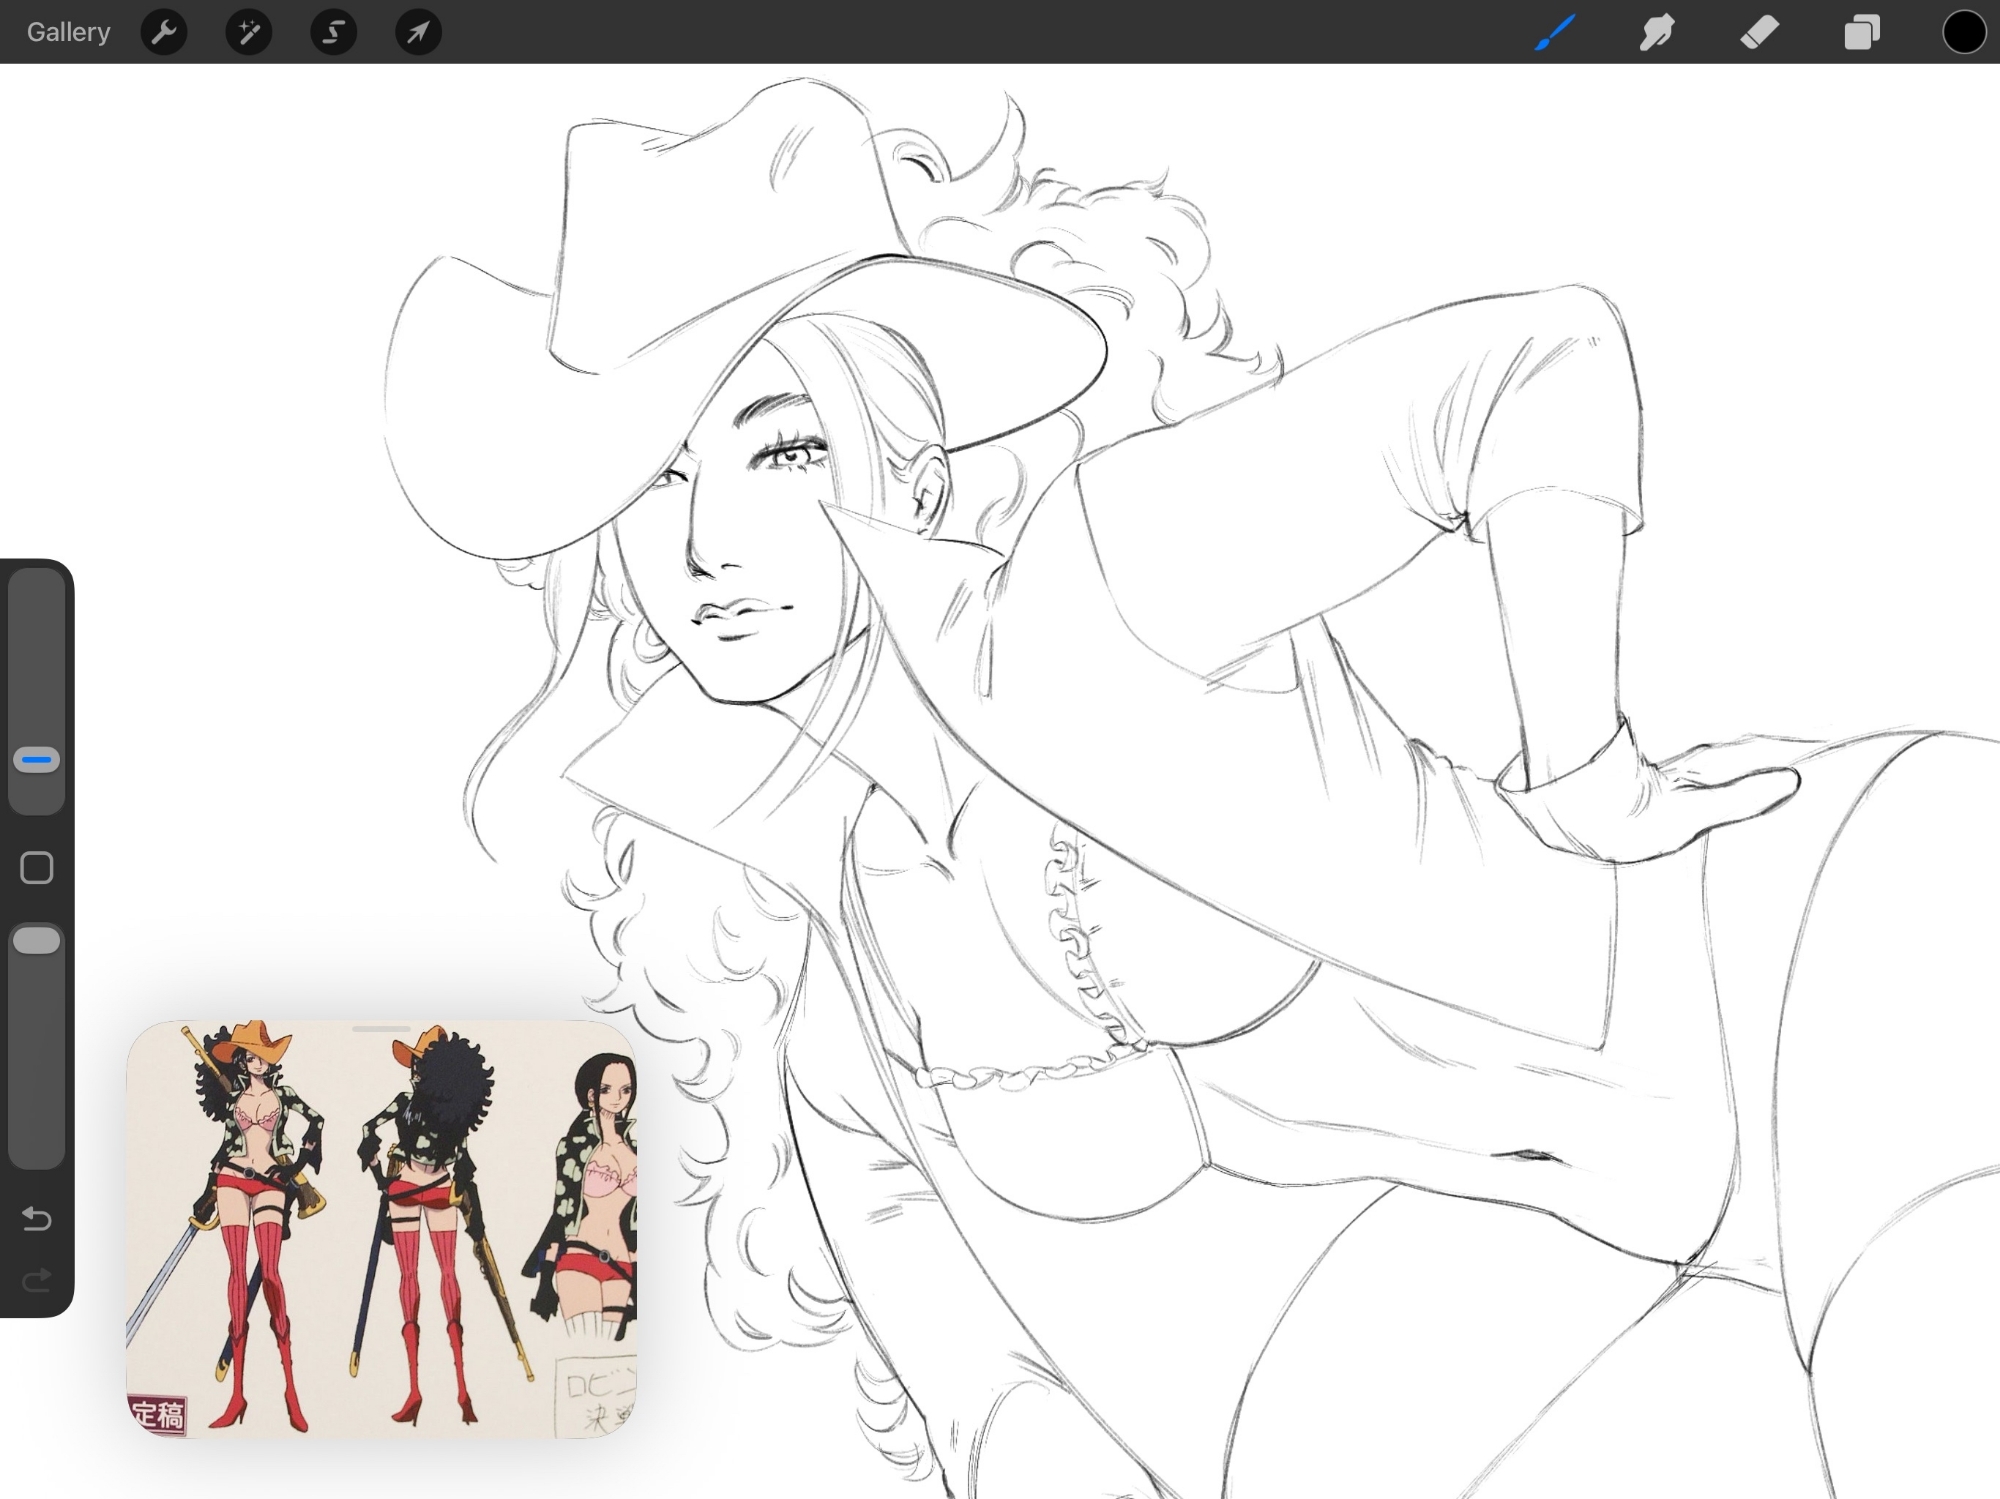Click the gray brush opacity slider handle
2000x1499 pixels.
[37, 941]
